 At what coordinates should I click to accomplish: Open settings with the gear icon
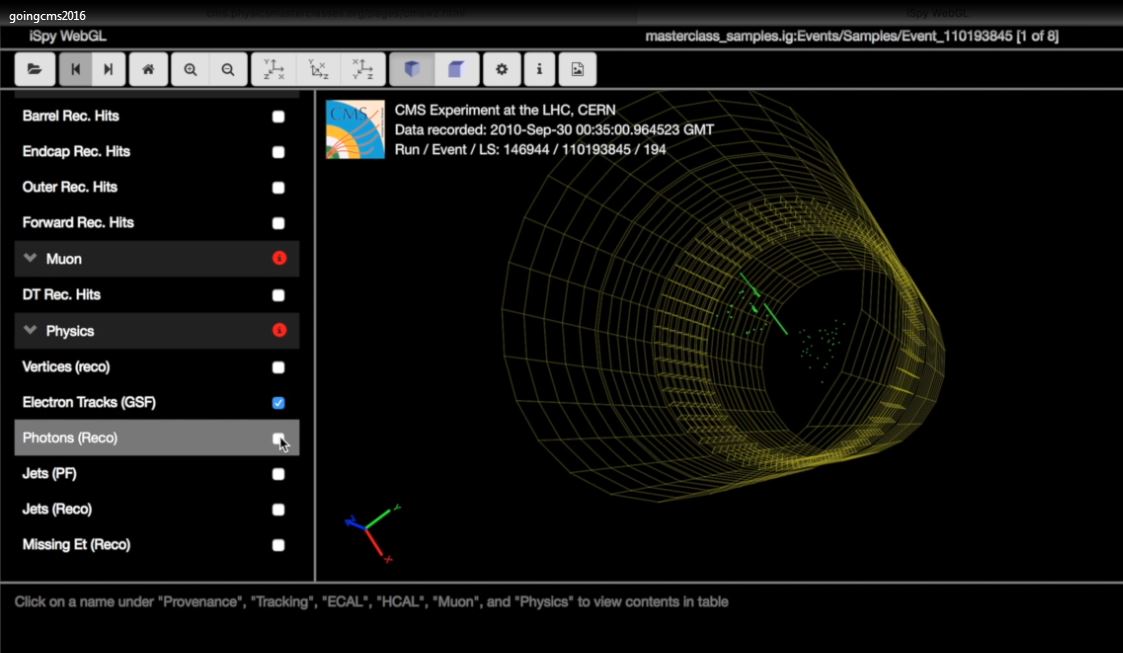[502, 69]
